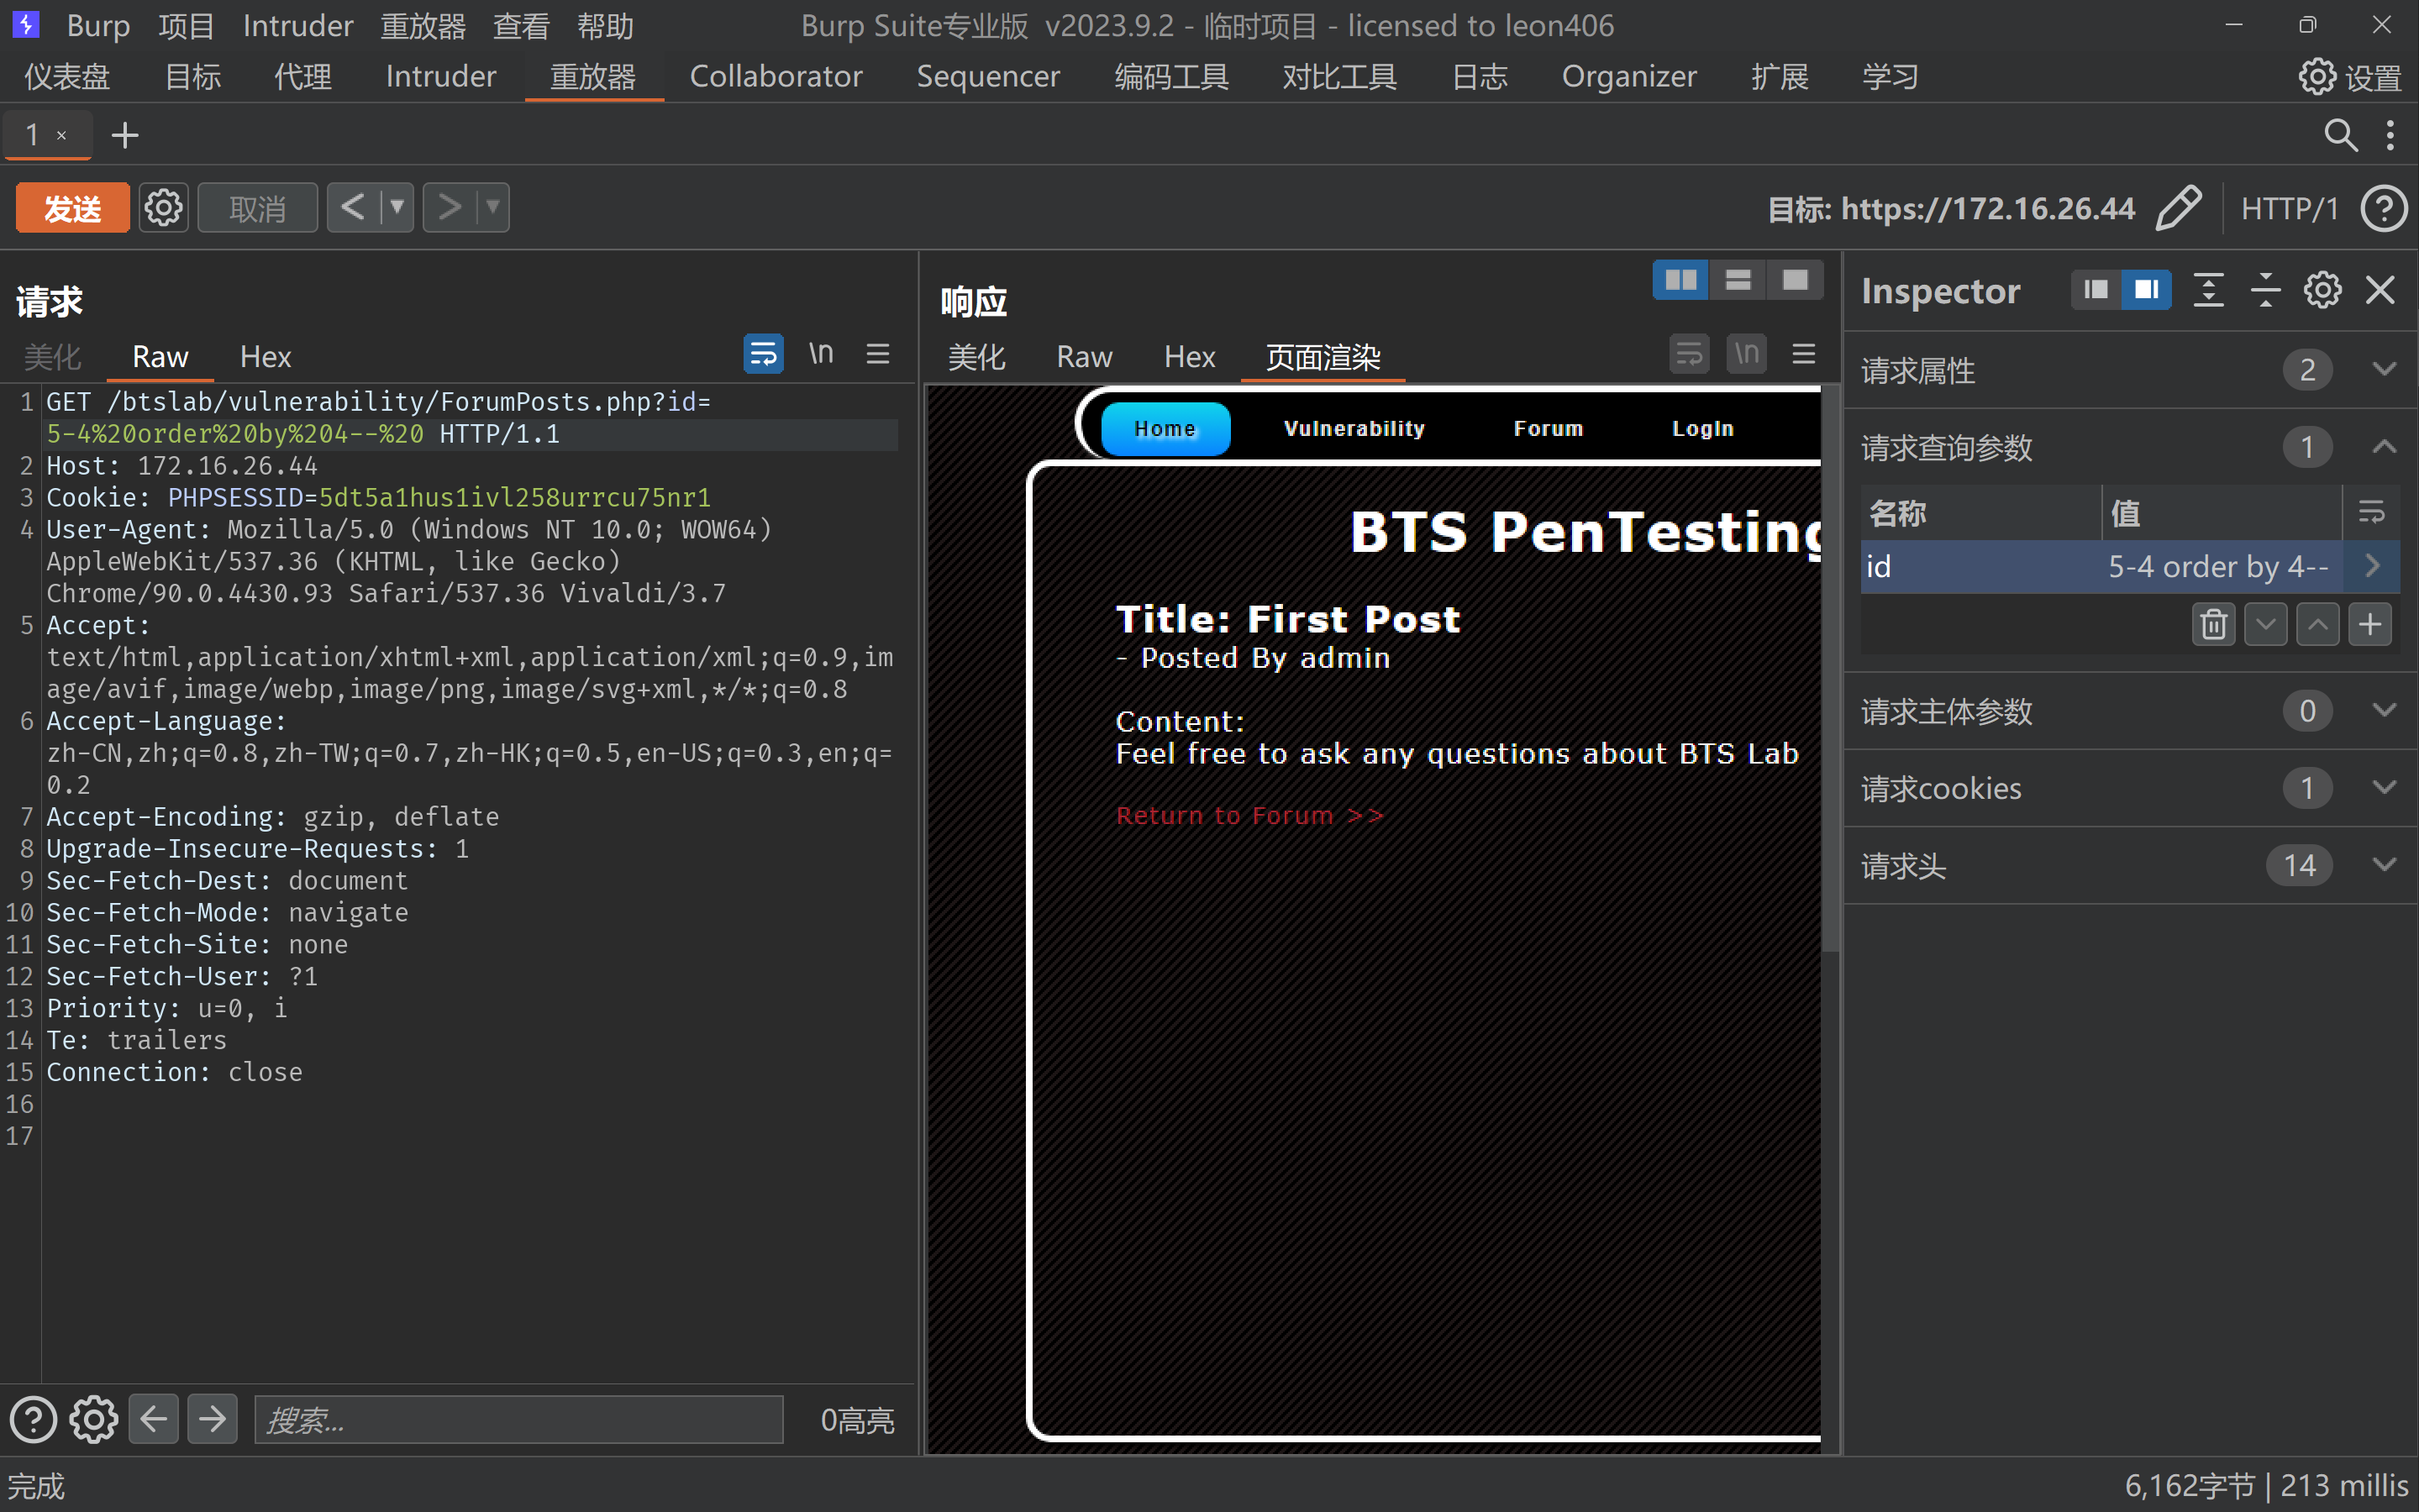Switch response view to Raw tab
2419x1512 pixels.
(1083, 357)
